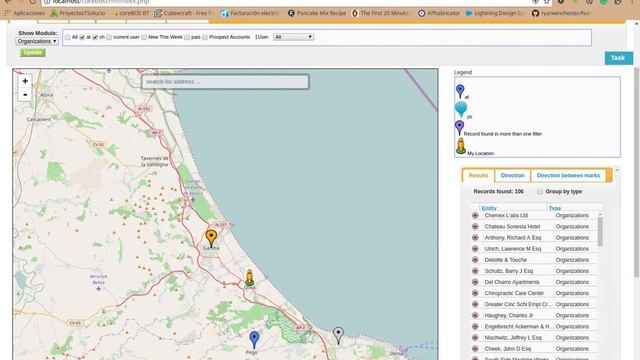640x360 pixels.
Task: Click the search for address field
Action: [x=225, y=82]
